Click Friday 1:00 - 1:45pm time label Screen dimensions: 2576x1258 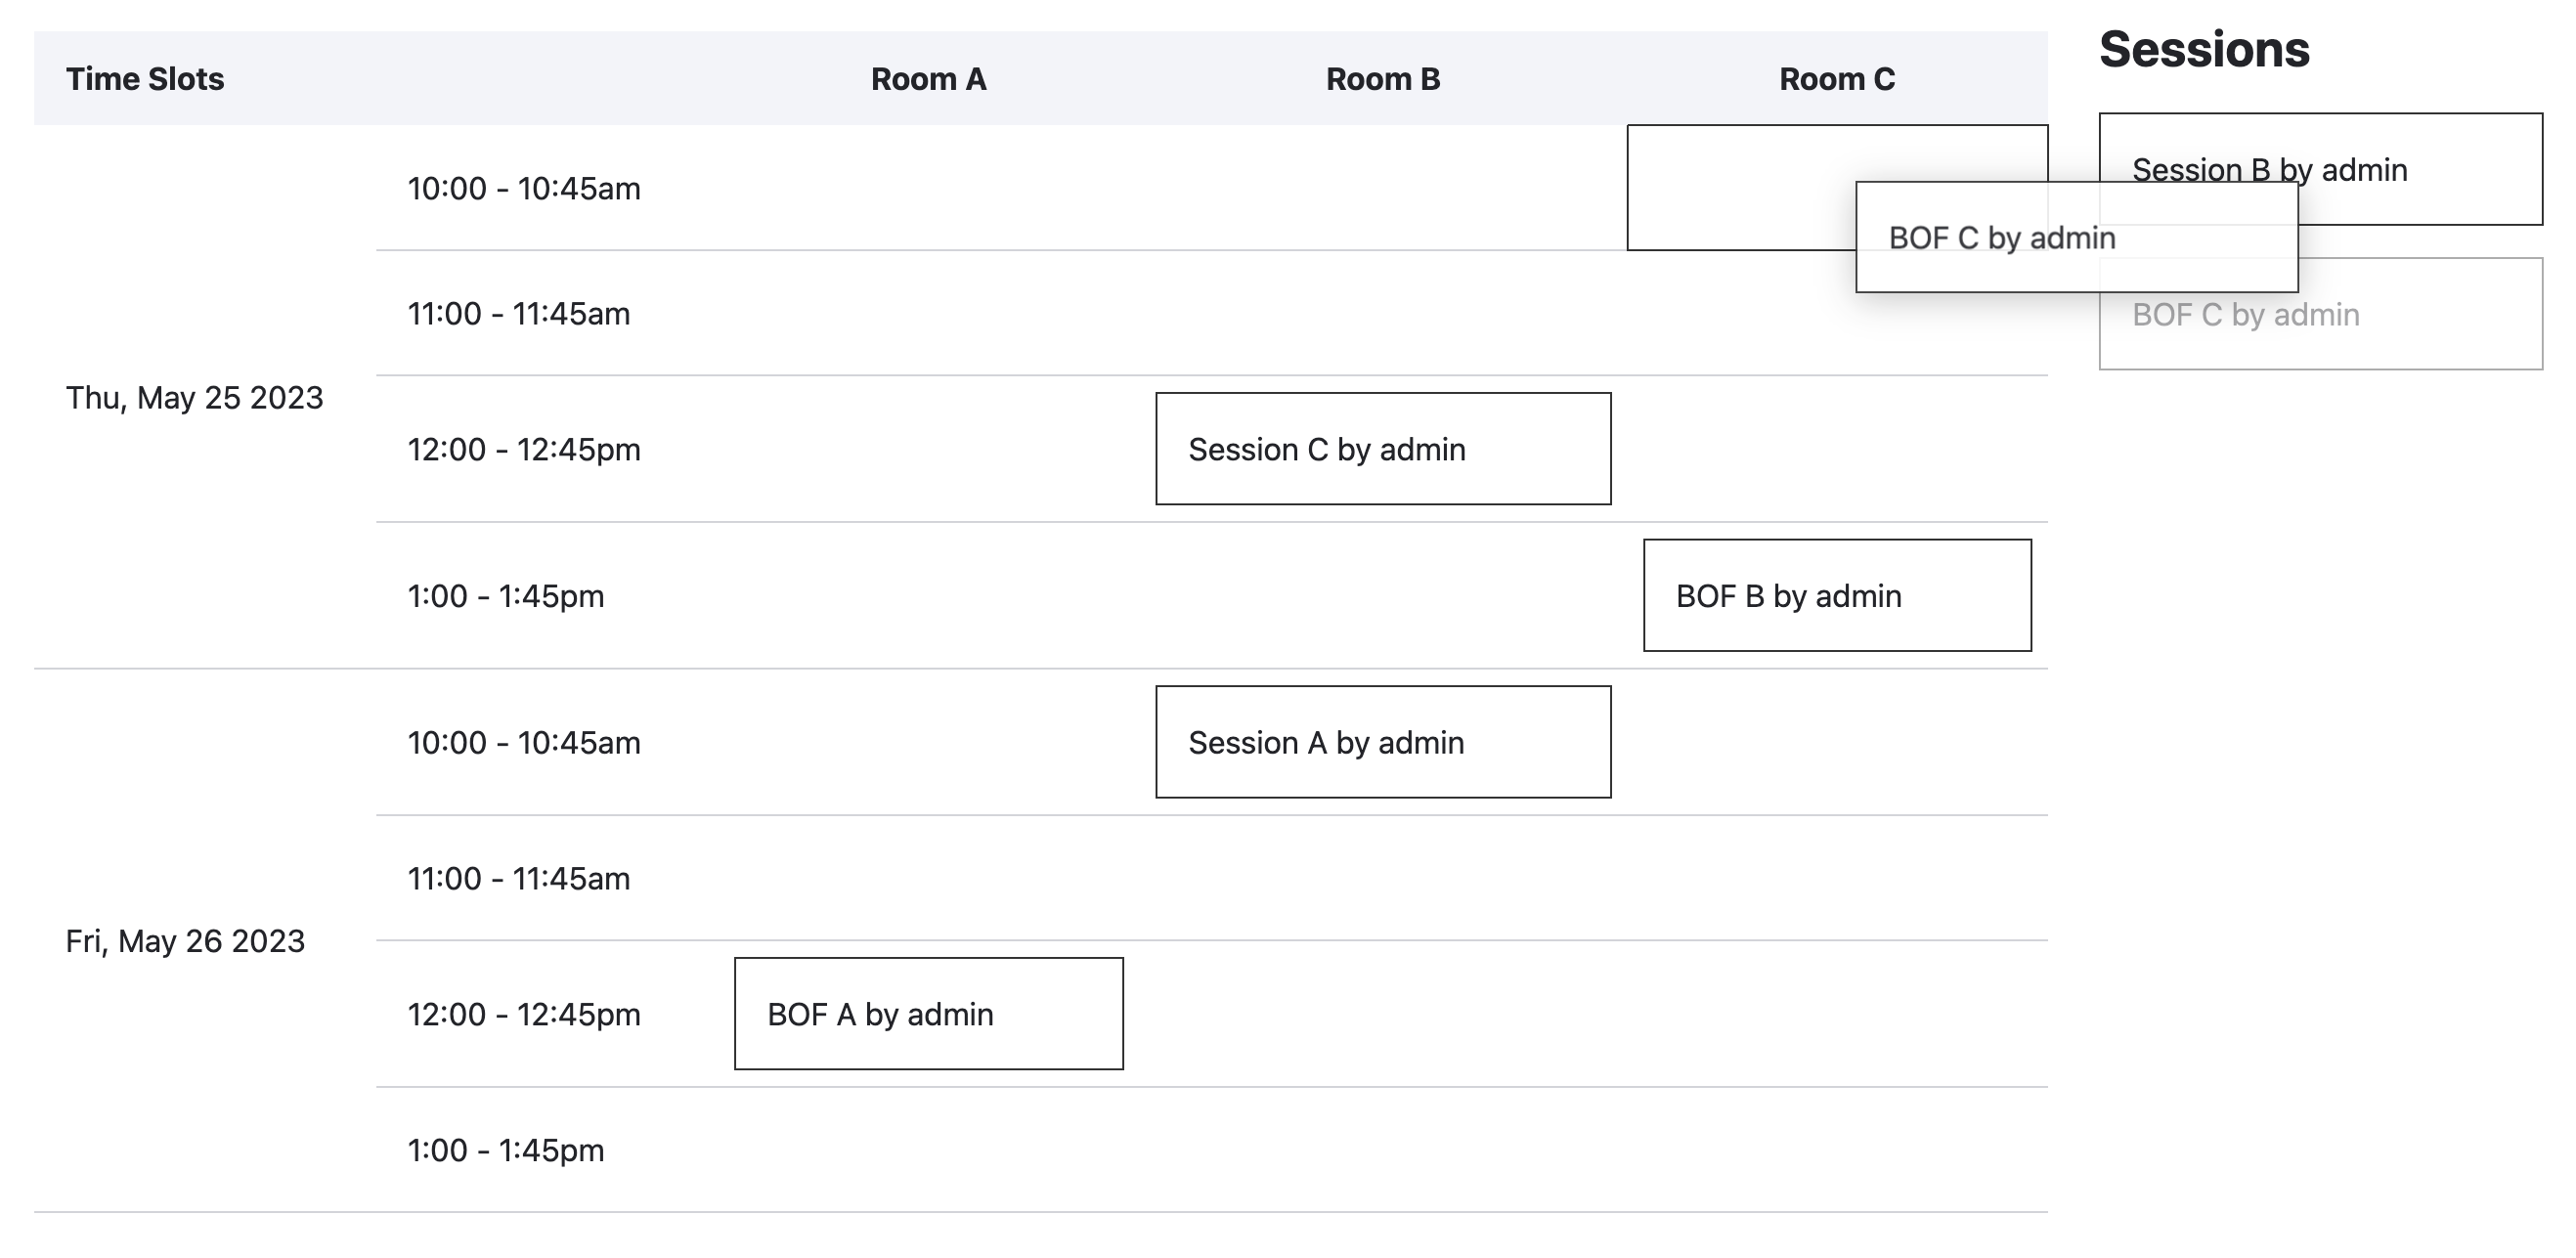pyautogui.click(x=506, y=1150)
